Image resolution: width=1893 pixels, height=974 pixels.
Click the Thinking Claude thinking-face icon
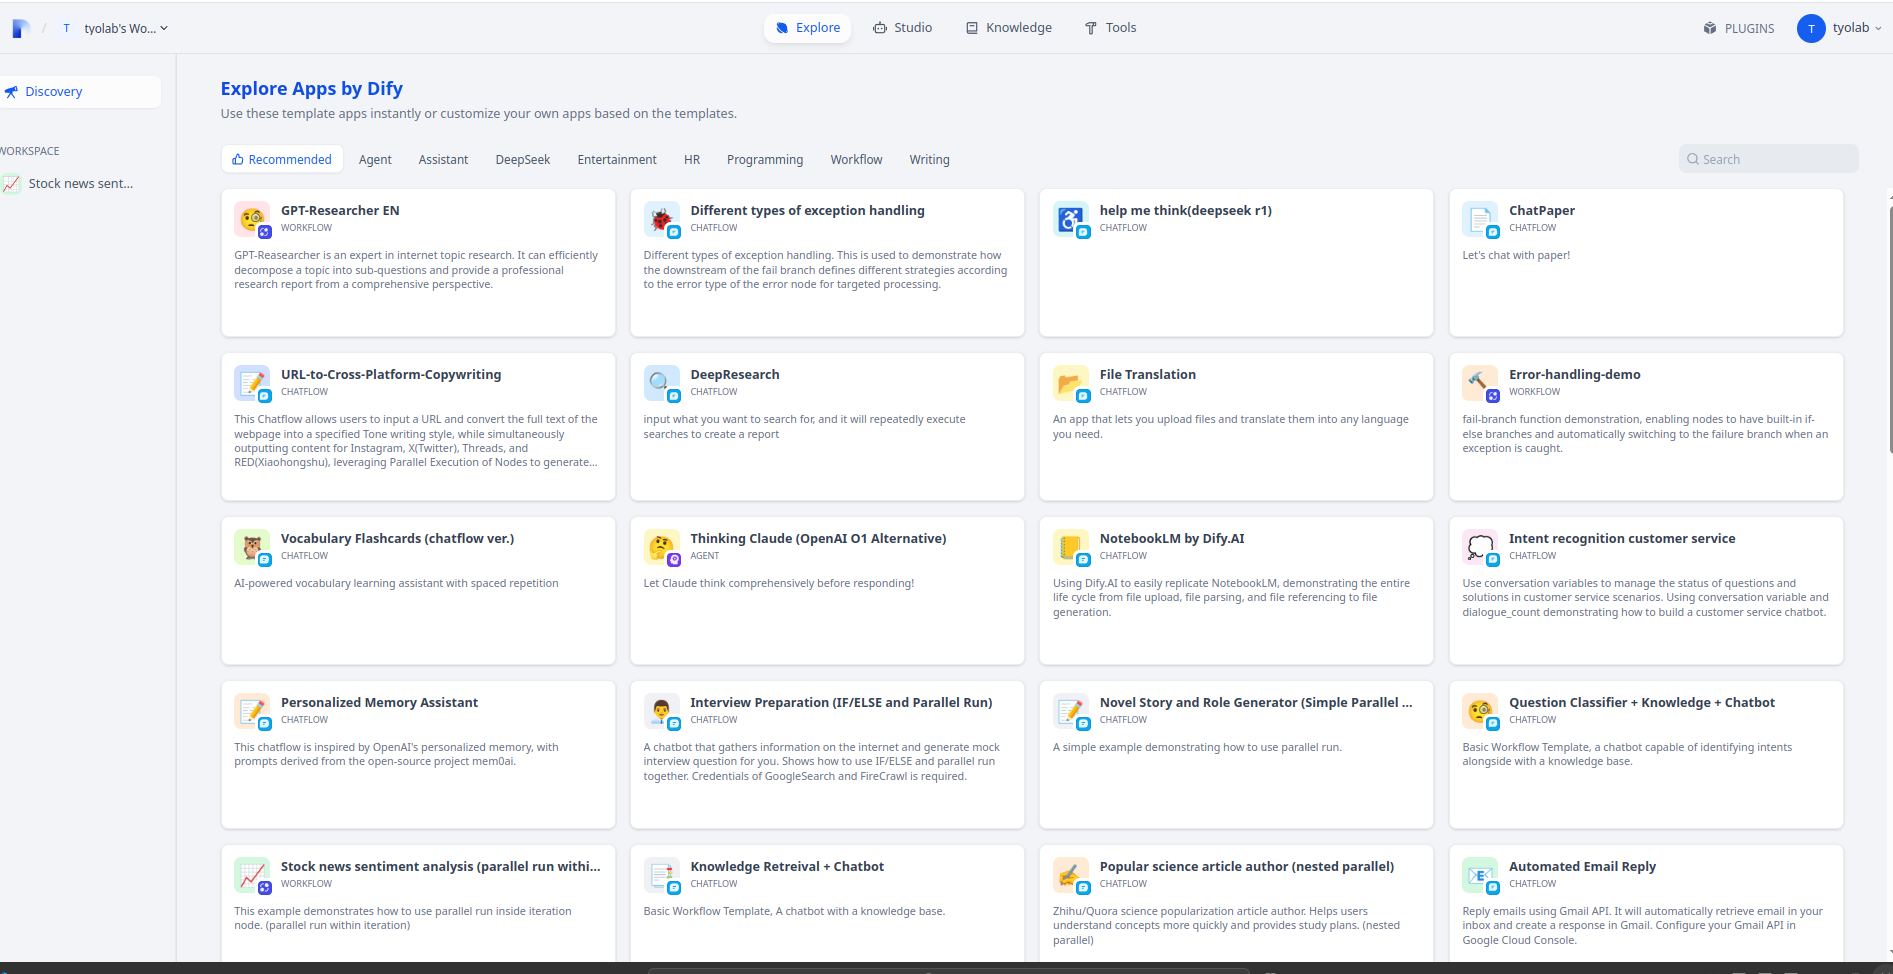(x=661, y=546)
